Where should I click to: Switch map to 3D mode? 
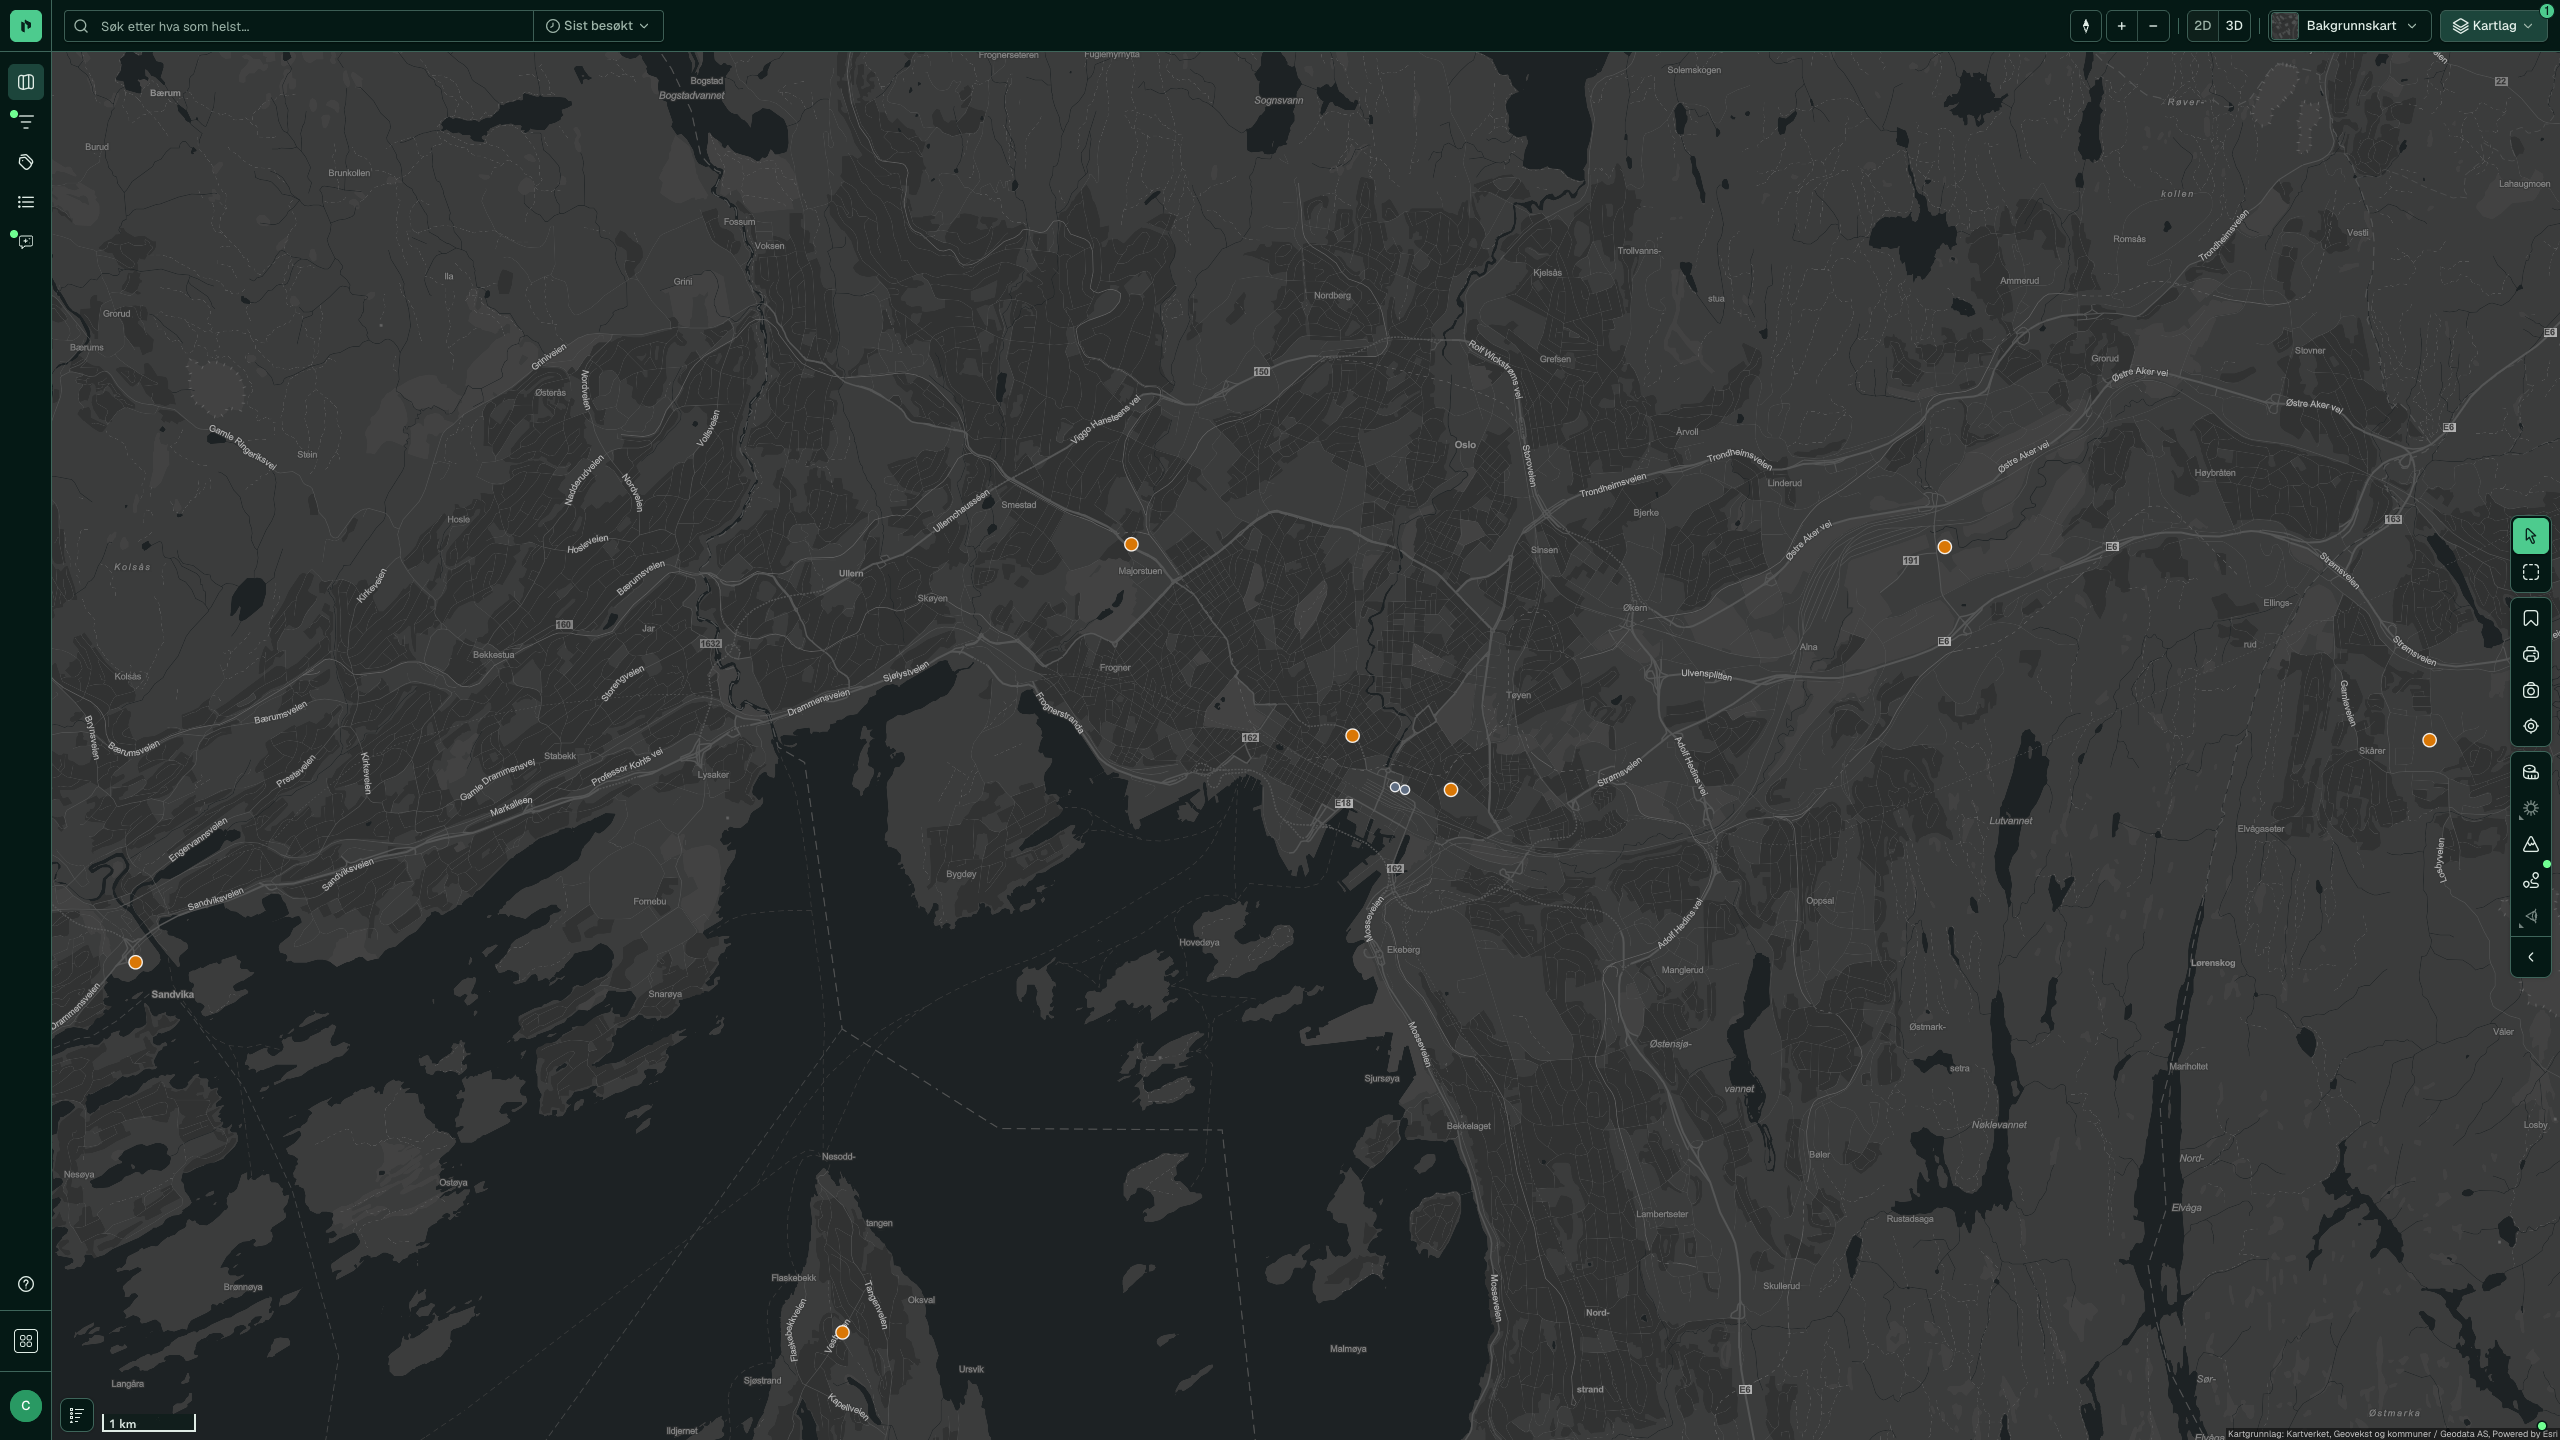[x=2234, y=26]
